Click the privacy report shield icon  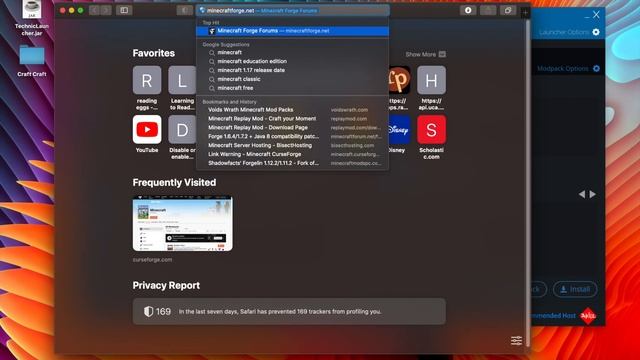148,311
